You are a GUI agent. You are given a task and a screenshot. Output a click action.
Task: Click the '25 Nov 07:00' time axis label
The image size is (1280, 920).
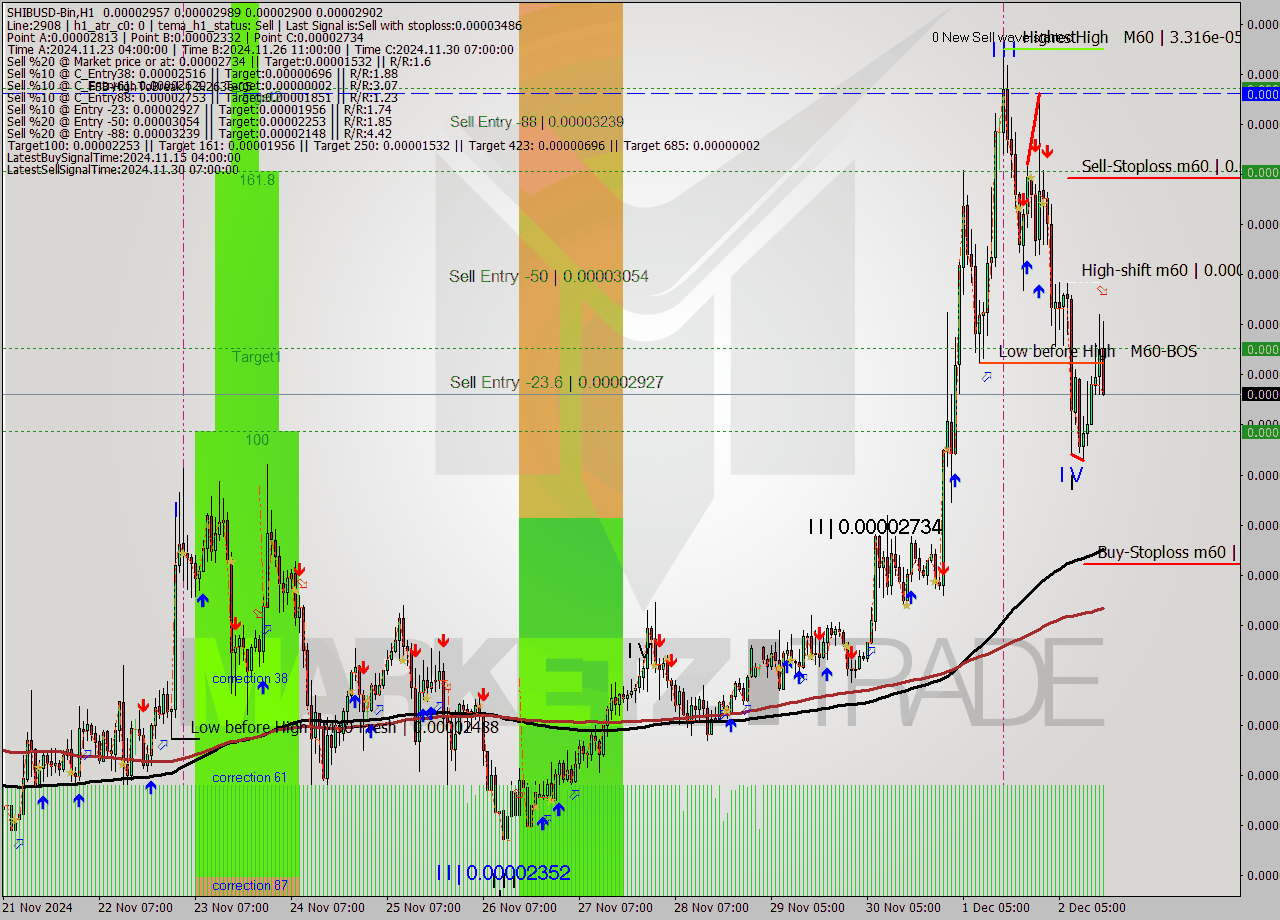(x=423, y=908)
